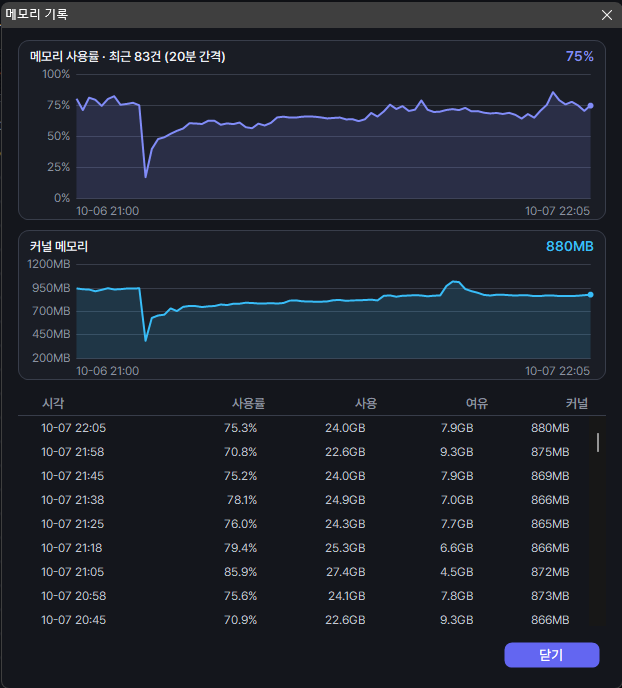622x688 pixels.
Task: Click the 사용률 column header
Action: point(248,403)
